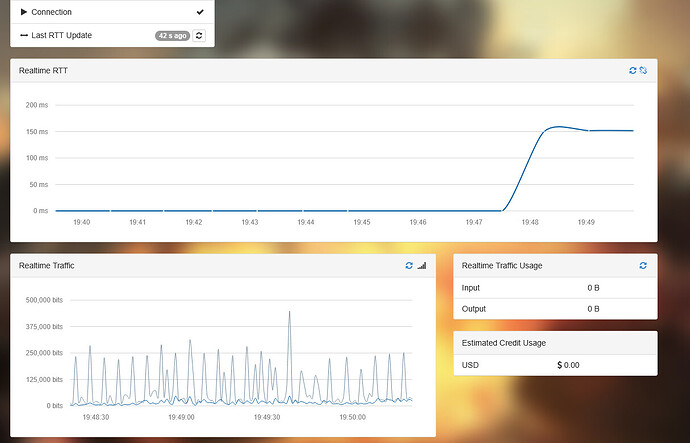Click the 0 bits axis label
This screenshot has height=443, width=690.
[x=55, y=406]
